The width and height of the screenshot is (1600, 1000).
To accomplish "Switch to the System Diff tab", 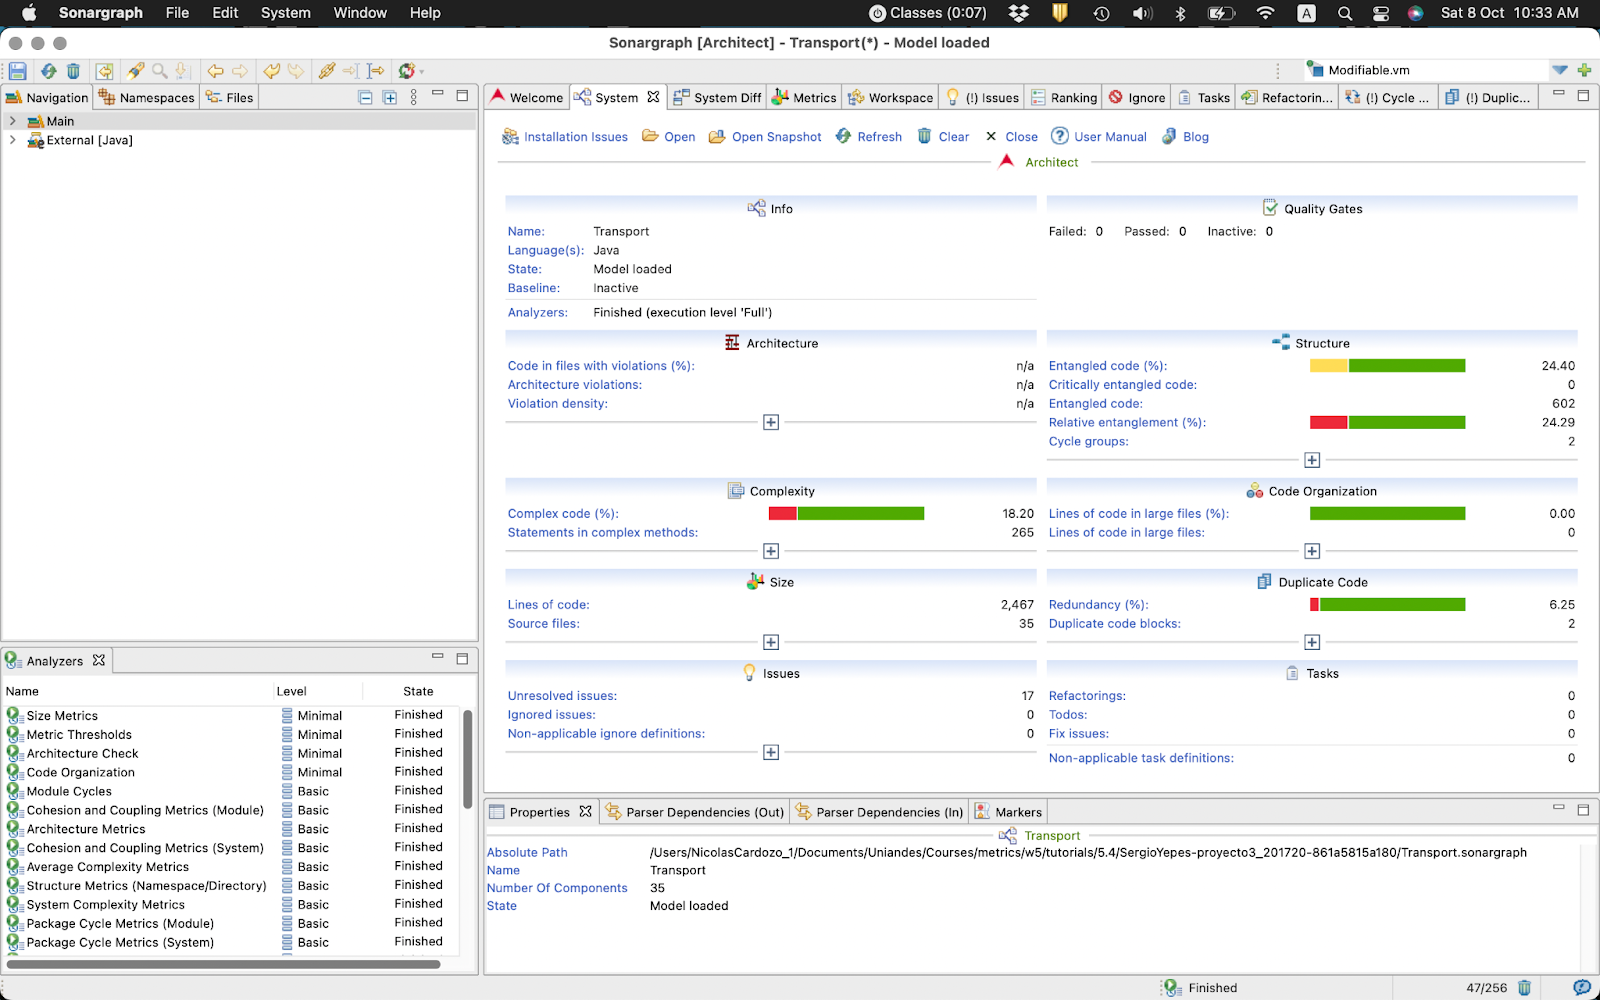I will pyautogui.click(x=717, y=97).
